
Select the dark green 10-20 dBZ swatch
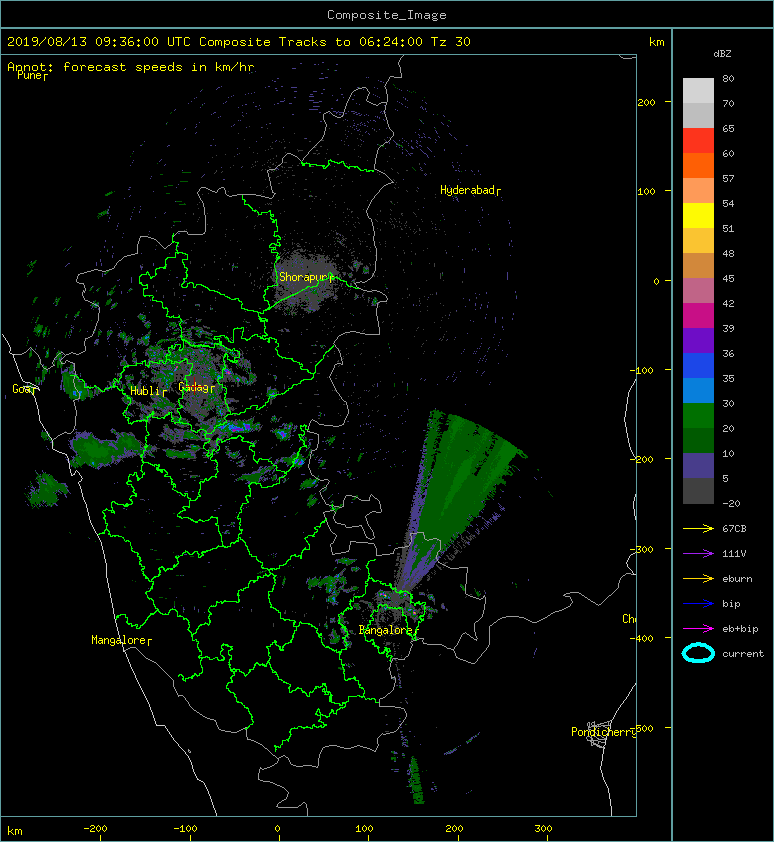pos(698,440)
